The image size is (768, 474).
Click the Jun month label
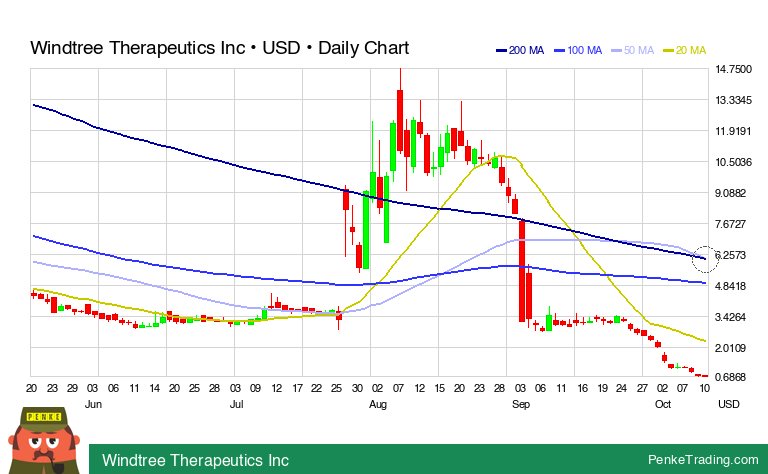pyautogui.click(x=93, y=404)
